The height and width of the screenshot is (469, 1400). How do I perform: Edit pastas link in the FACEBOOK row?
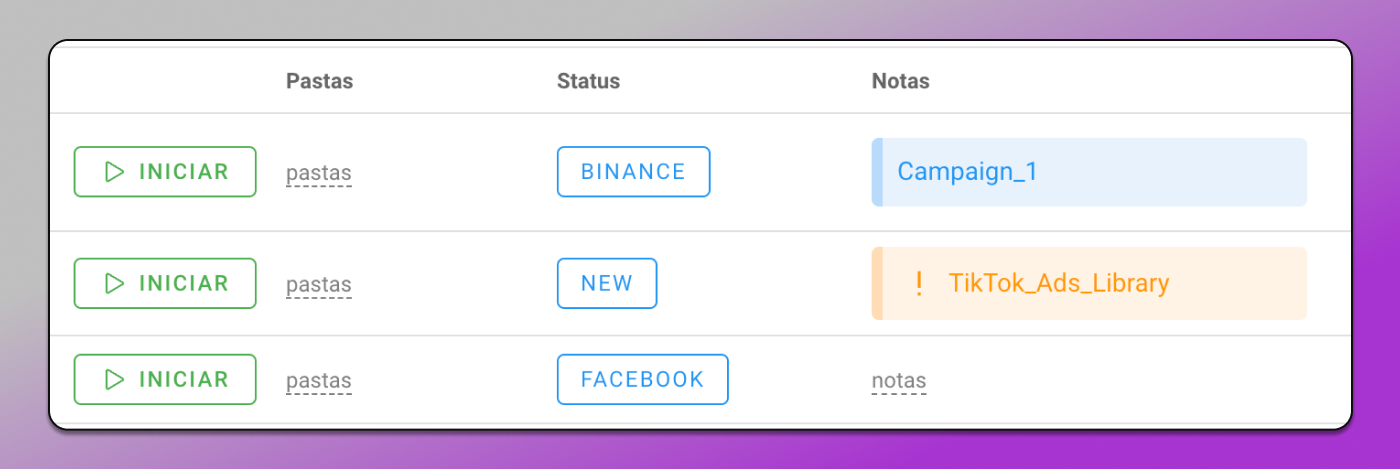pos(319,381)
